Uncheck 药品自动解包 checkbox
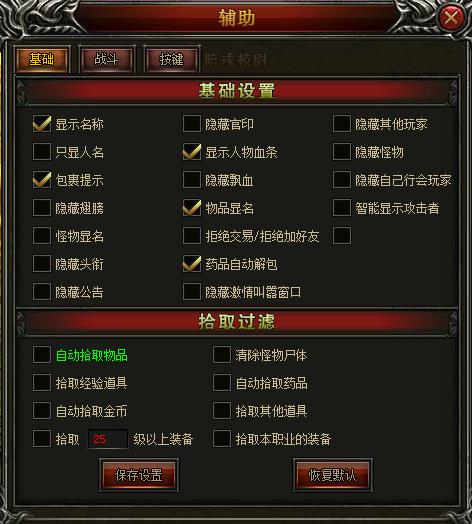Viewport: 472px width, 524px height. [x=192, y=264]
